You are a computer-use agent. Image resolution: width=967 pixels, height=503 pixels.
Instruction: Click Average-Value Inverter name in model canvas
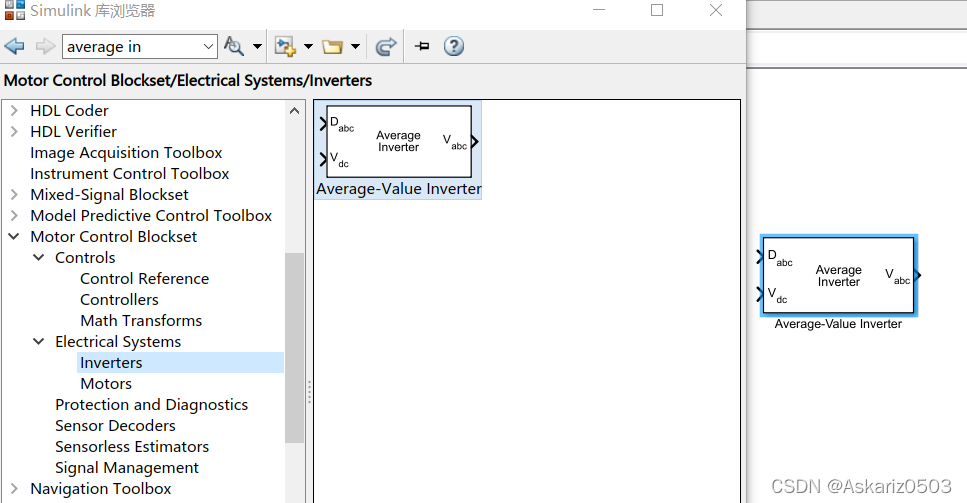click(x=838, y=324)
